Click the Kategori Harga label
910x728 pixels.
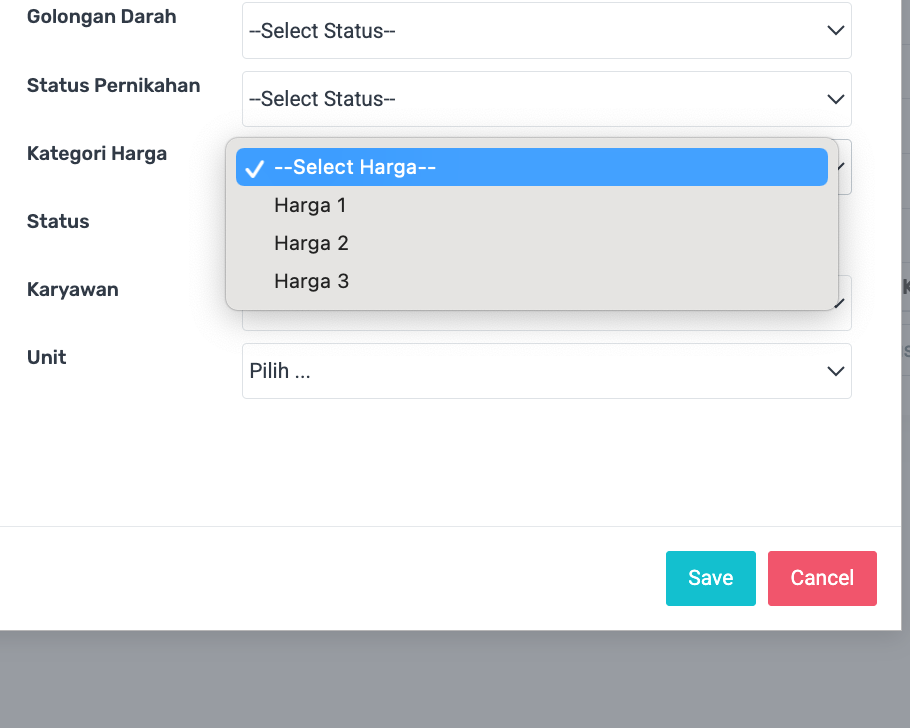click(97, 154)
